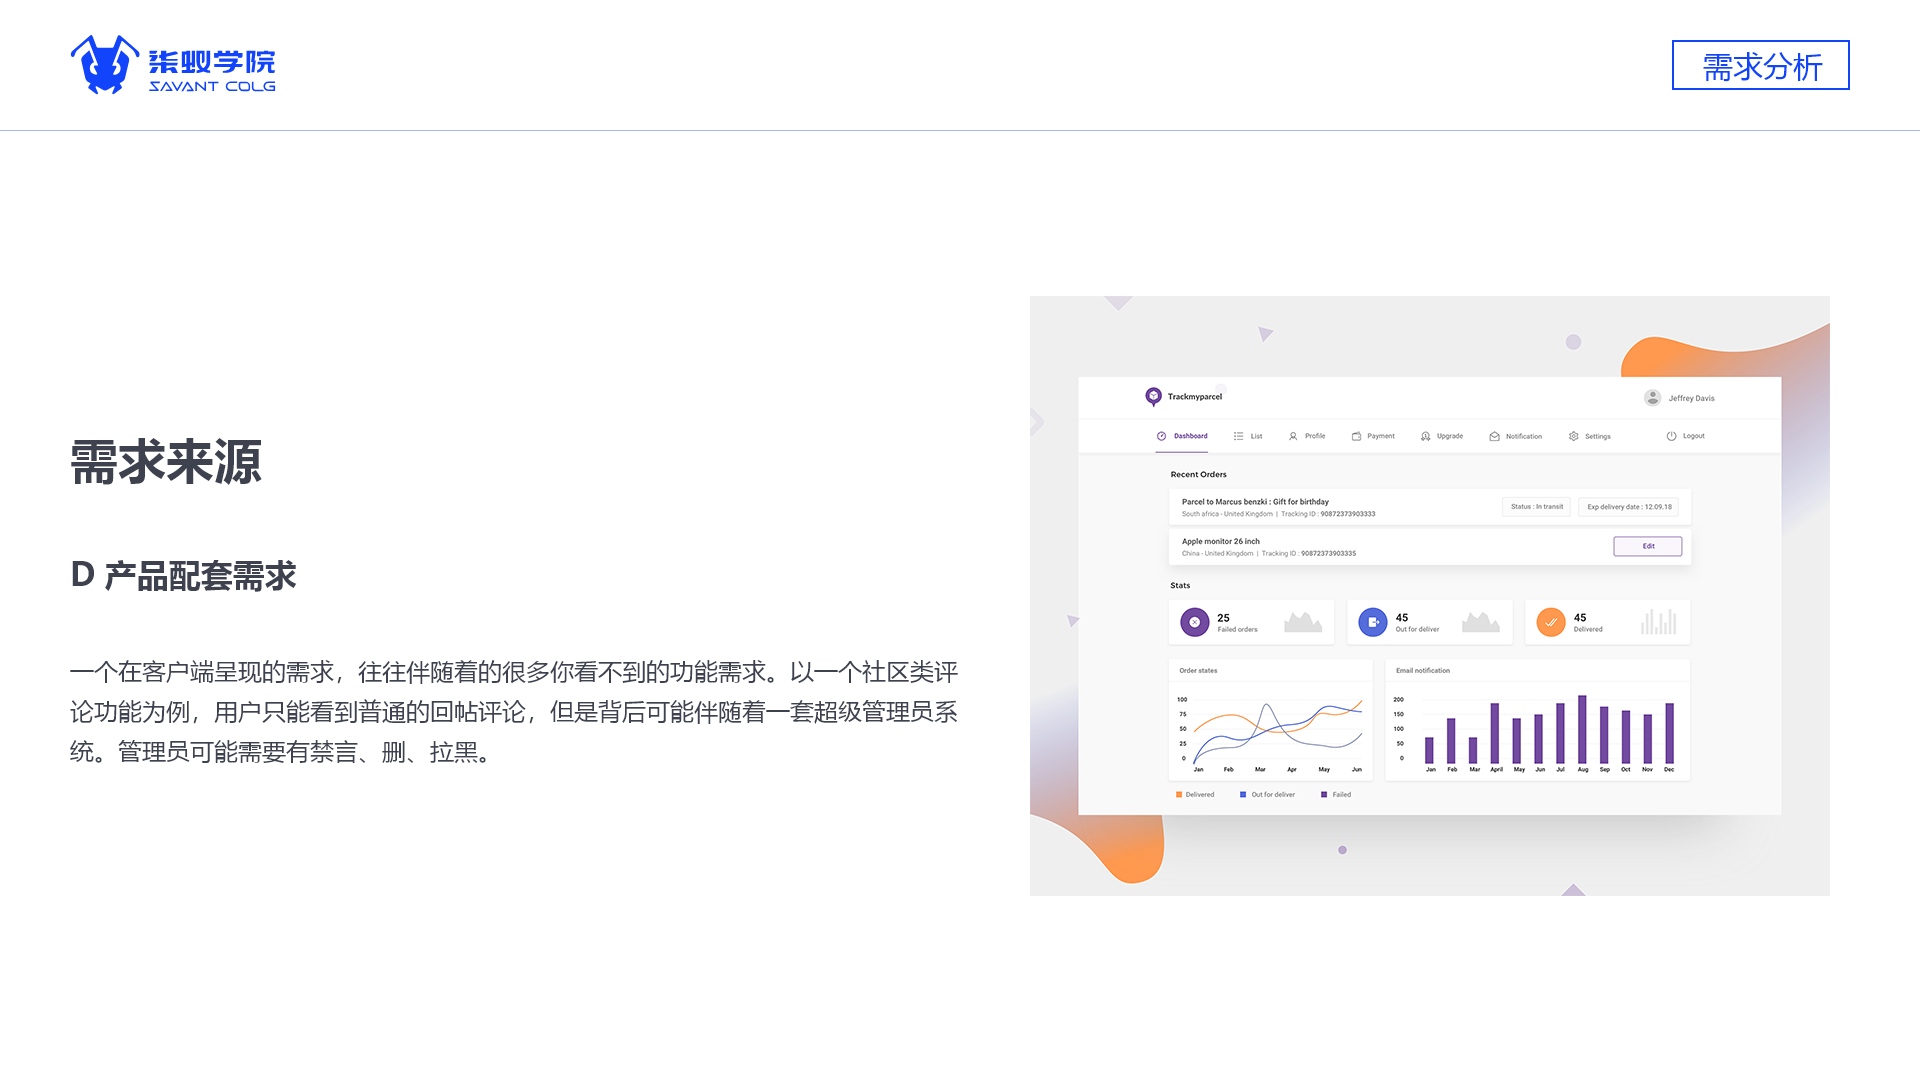Click the Out for deliver blue icon

pos(1373,622)
